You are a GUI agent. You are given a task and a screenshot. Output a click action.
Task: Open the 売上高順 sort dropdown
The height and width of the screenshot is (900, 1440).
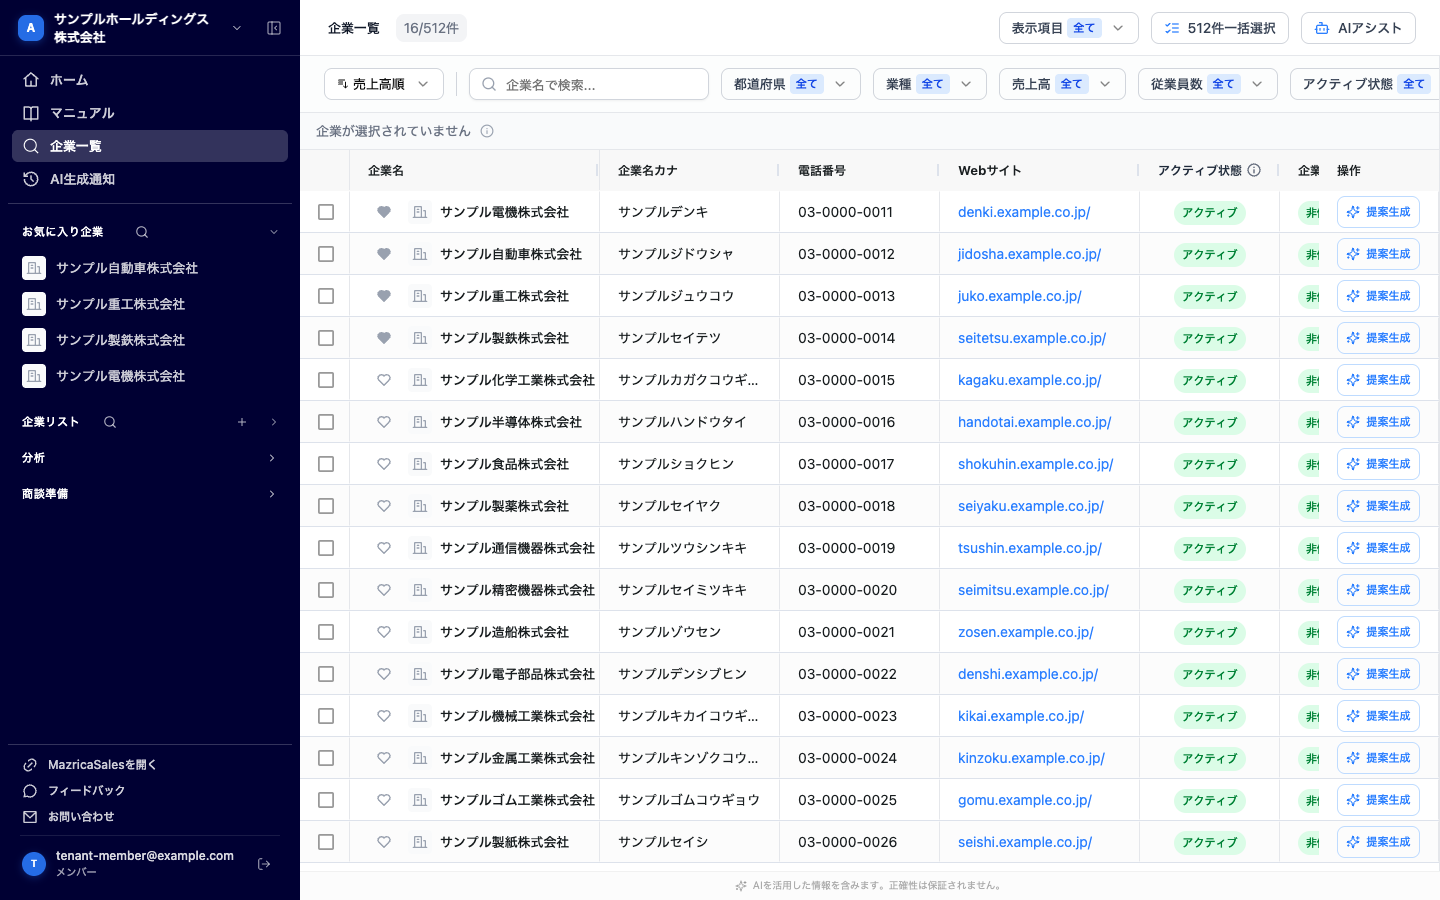[x=384, y=84]
